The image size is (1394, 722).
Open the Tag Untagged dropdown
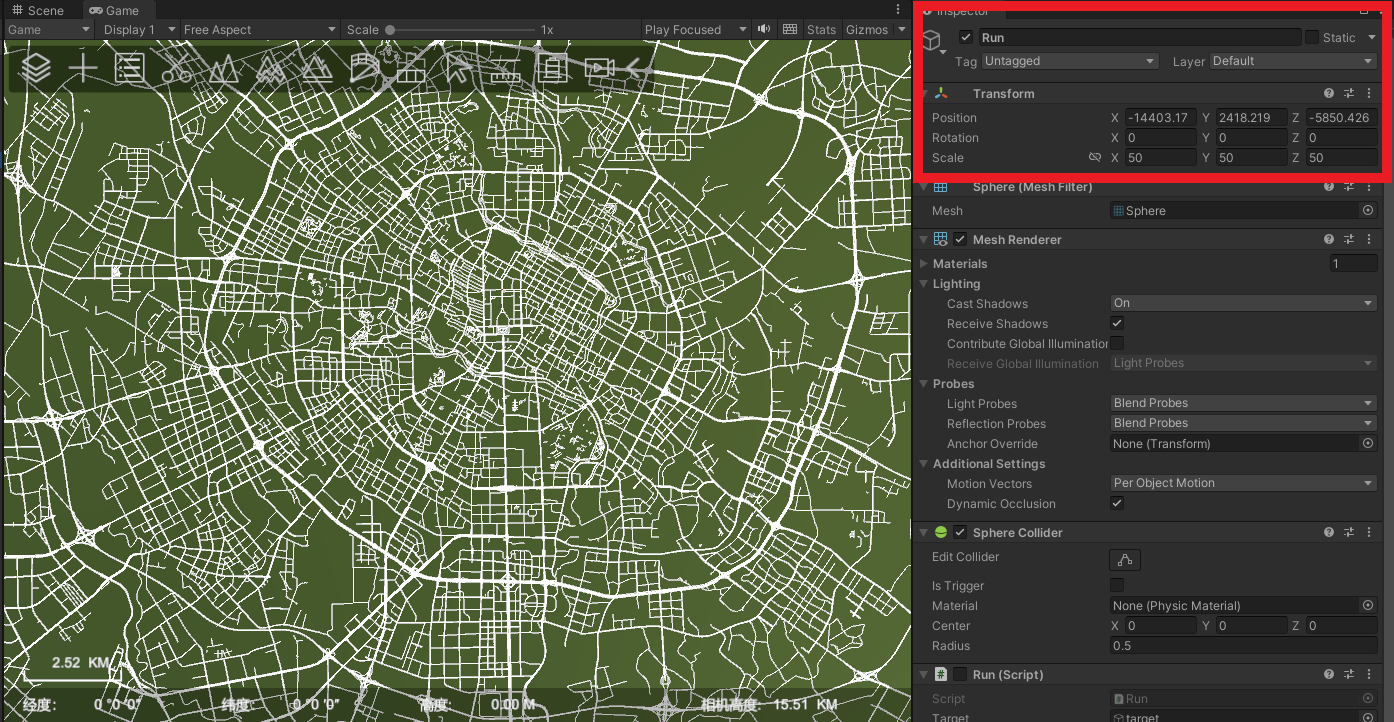point(1069,61)
